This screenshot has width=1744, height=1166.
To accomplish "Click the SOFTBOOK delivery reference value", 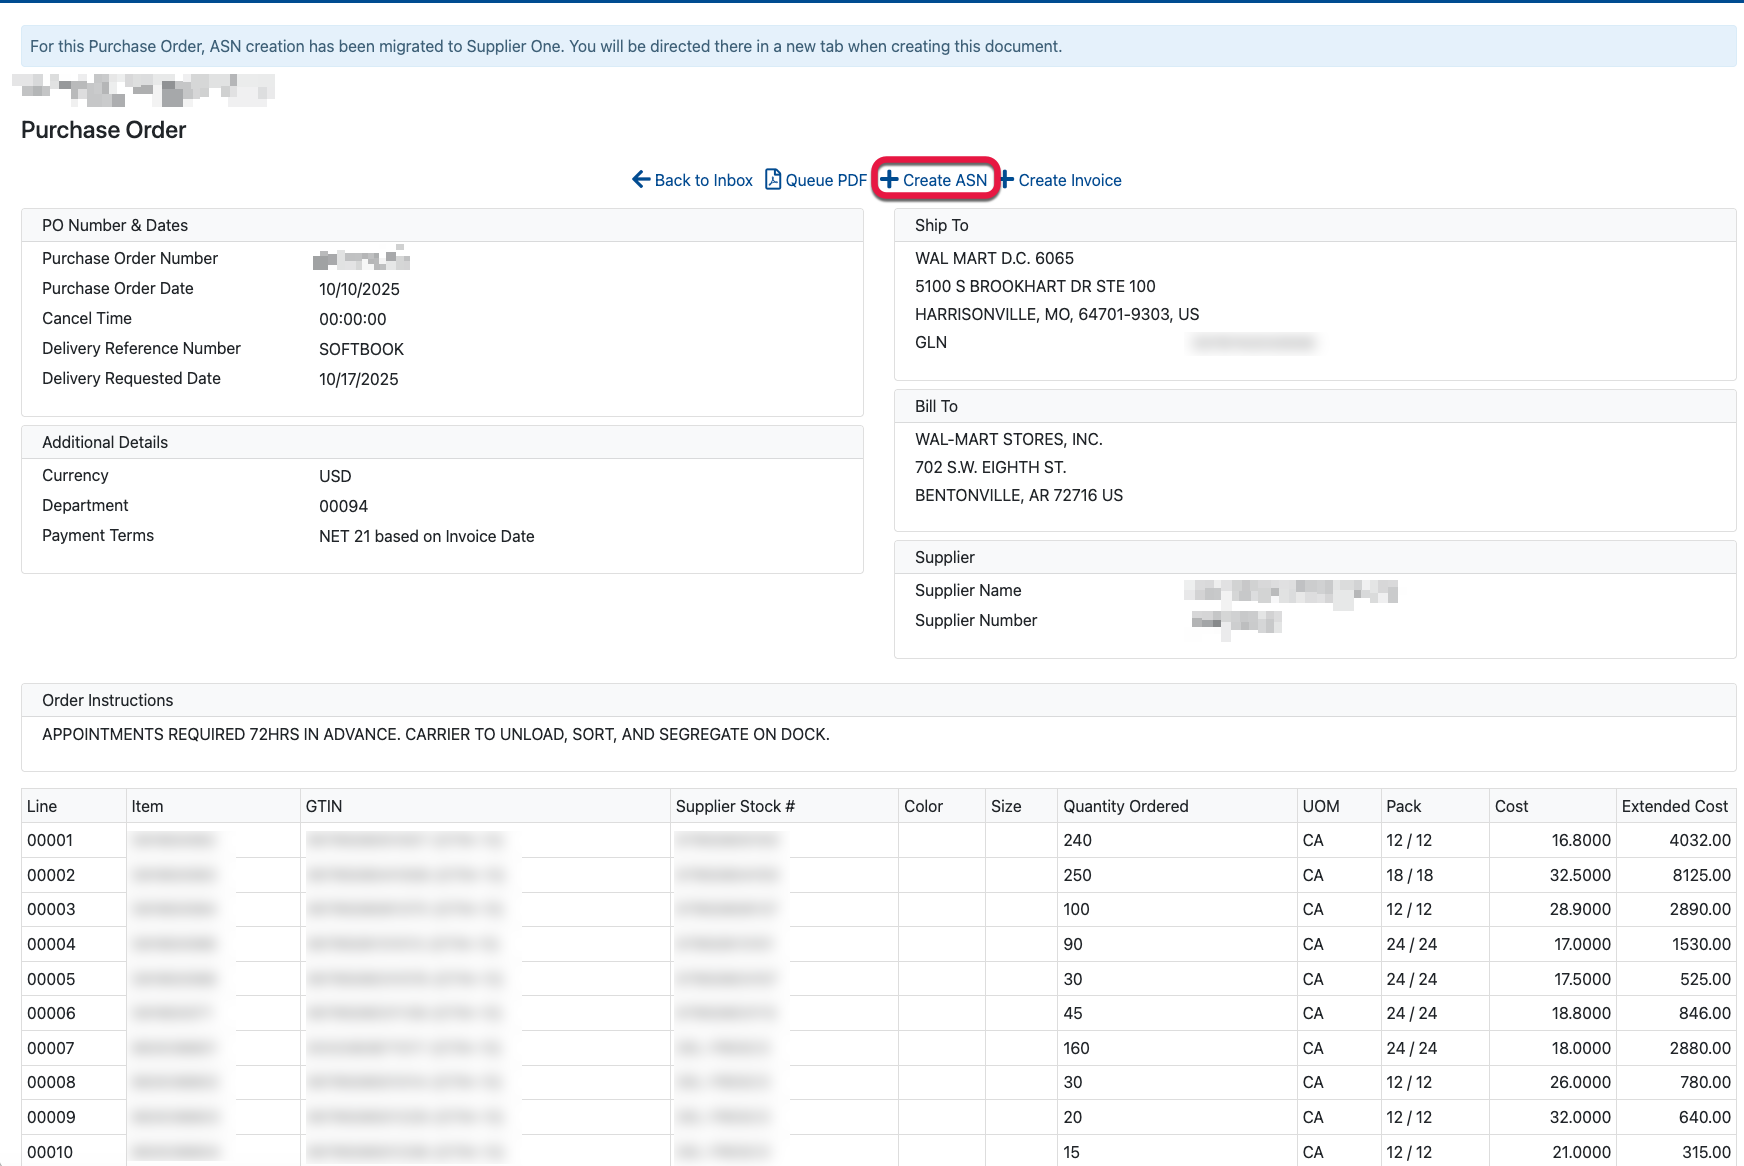I will click(x=361, y=349).
